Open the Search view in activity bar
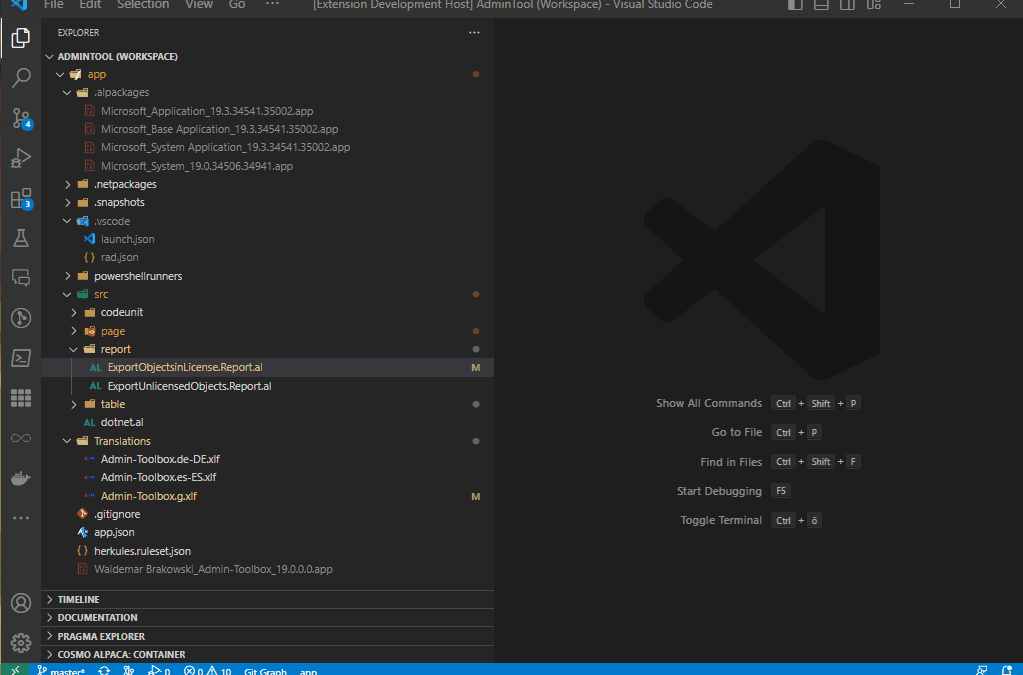The height and width of the screenshot is (675, 1023). tap(21, 78)
